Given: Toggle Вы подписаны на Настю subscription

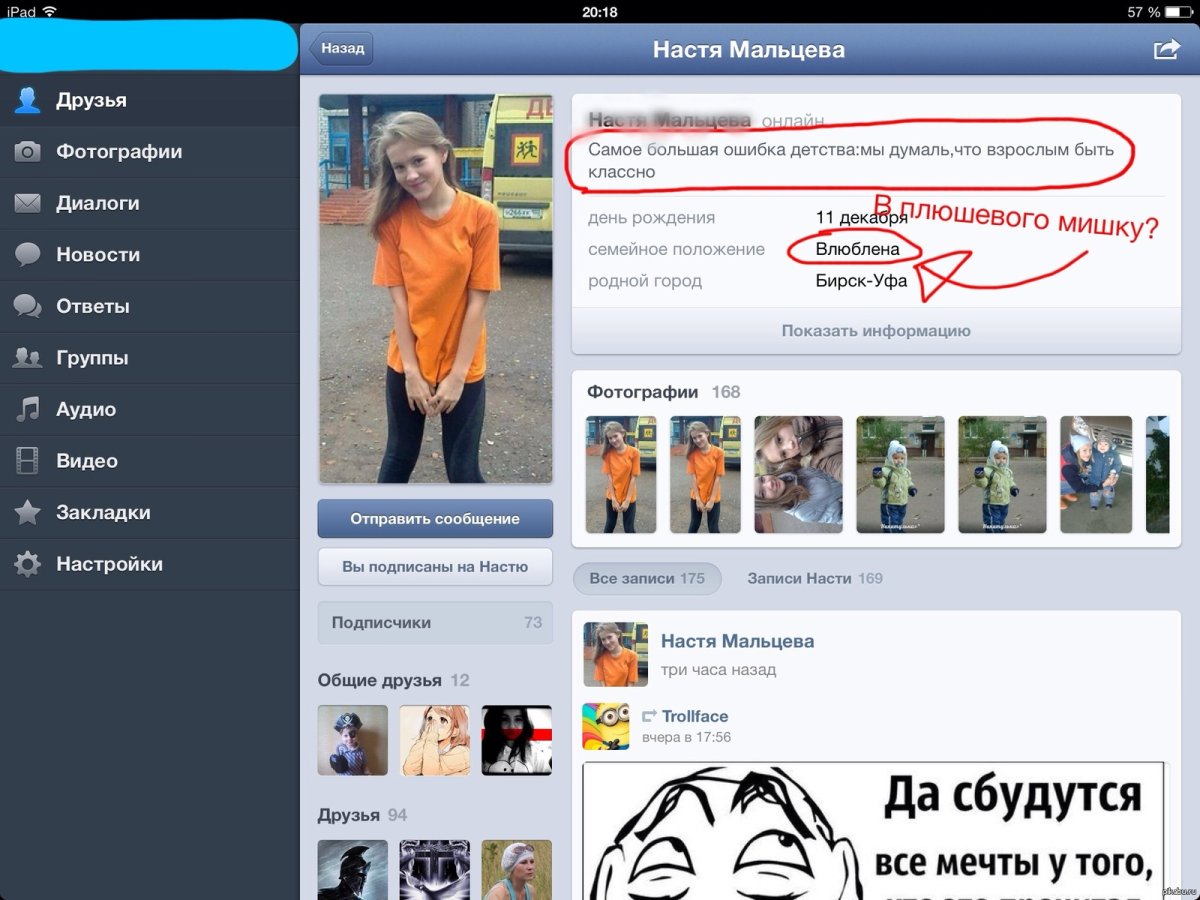Looking at the screenshot, I should pos(435,566).
